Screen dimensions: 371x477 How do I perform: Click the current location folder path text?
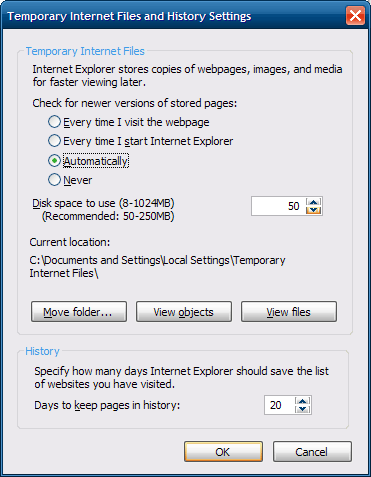point(157,266)
